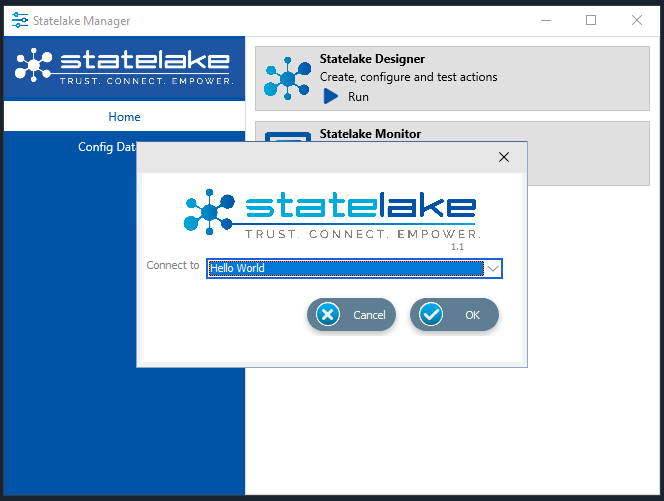Click the Statelake Monitor heading

click(x=370, y=134)
